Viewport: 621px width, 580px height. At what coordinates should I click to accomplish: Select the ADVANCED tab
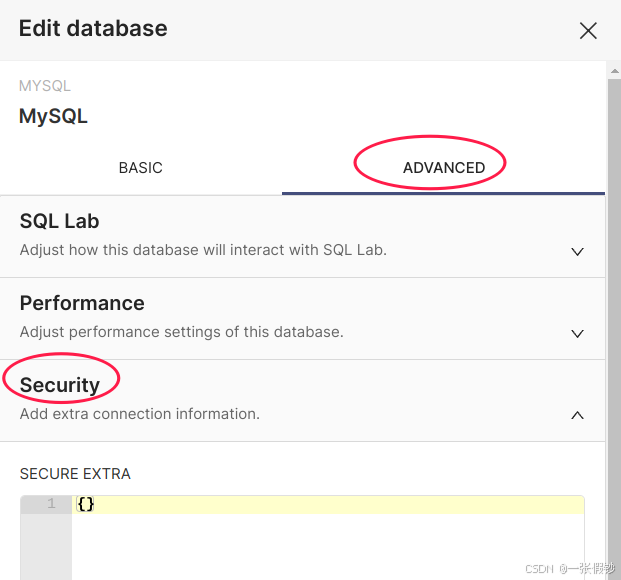pyautogui.click(x=444, y=168)
